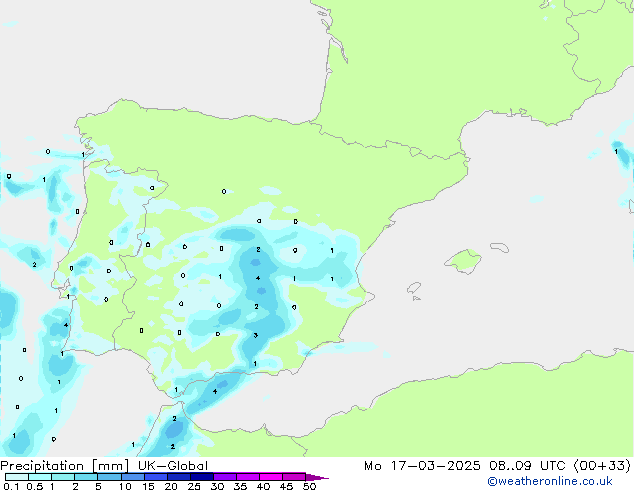Click the "30" legend scale label
This screenshot has height=490, width=634.
click(x=217, y=486)
